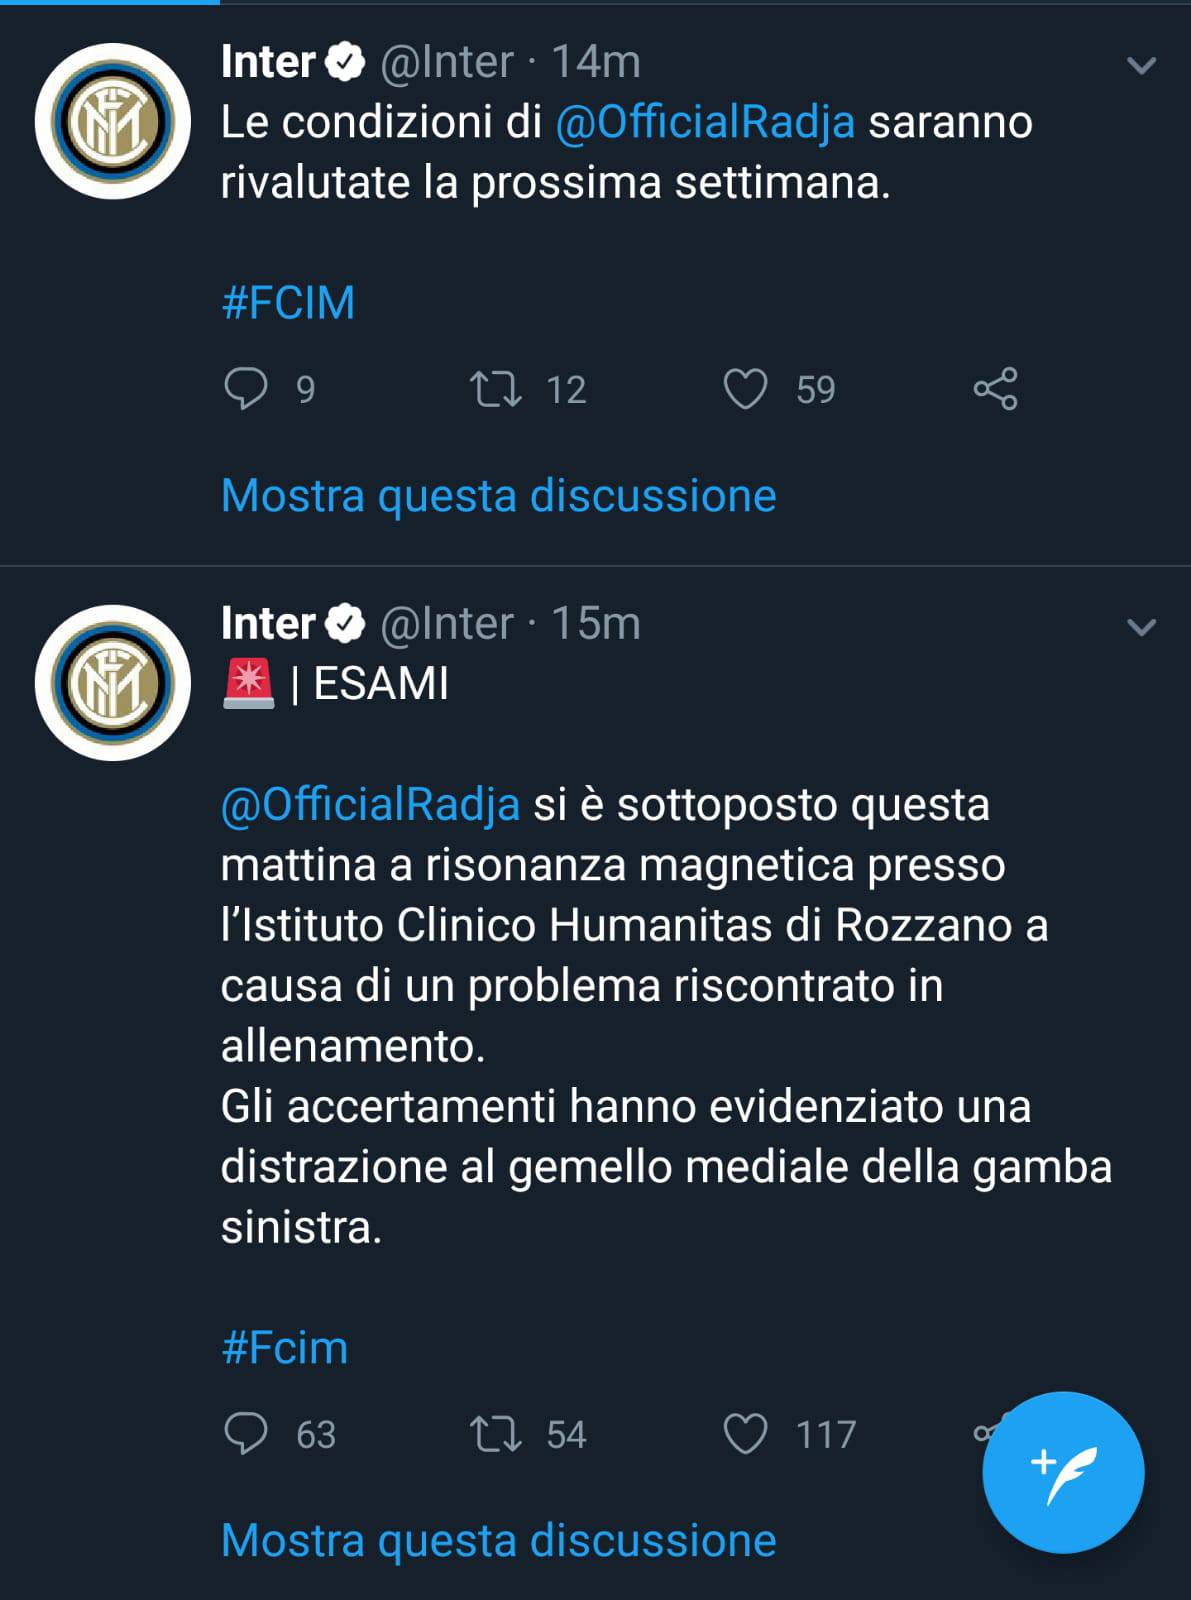Like the tweet with 59 likes
The image size is (1191, 1600).
tap(745, 389)
